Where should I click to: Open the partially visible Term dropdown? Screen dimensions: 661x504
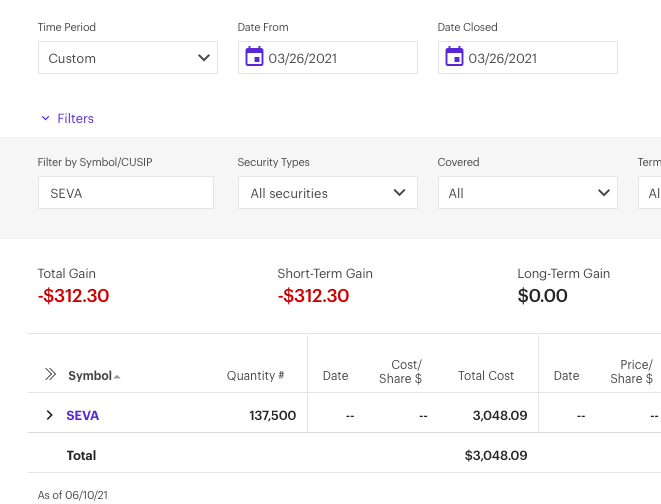point(651,193)
